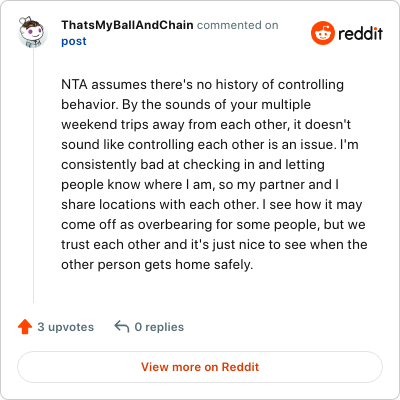Screen dimensions: 400x400
Task: Click the line beginning "sound like controlling"
Action: tap(210, 145)
